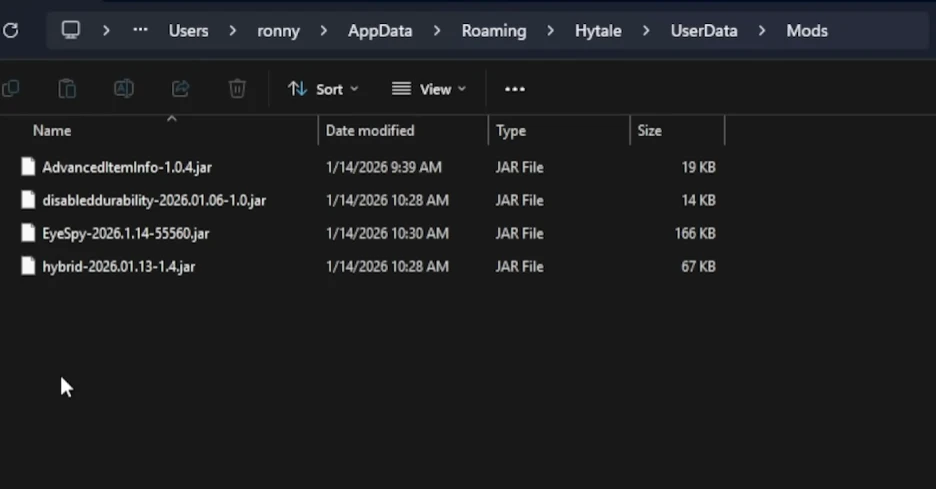The height and width of the screenshot is (489, 936).
Task: Expand the hidden breadcrumb path ellipsis
Action: (140, 30)
